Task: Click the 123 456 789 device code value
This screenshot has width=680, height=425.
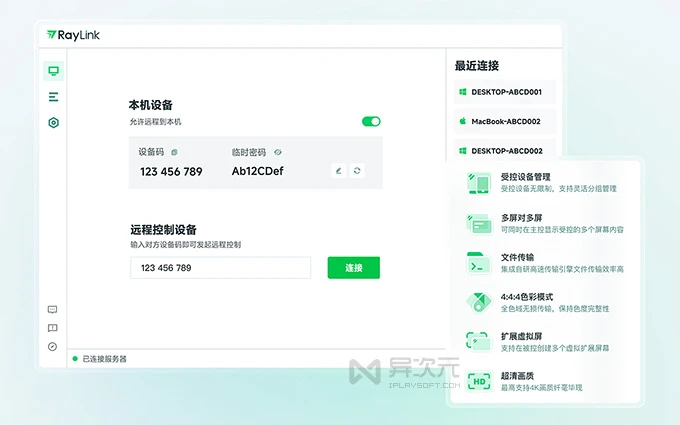Action: [171, 172]
